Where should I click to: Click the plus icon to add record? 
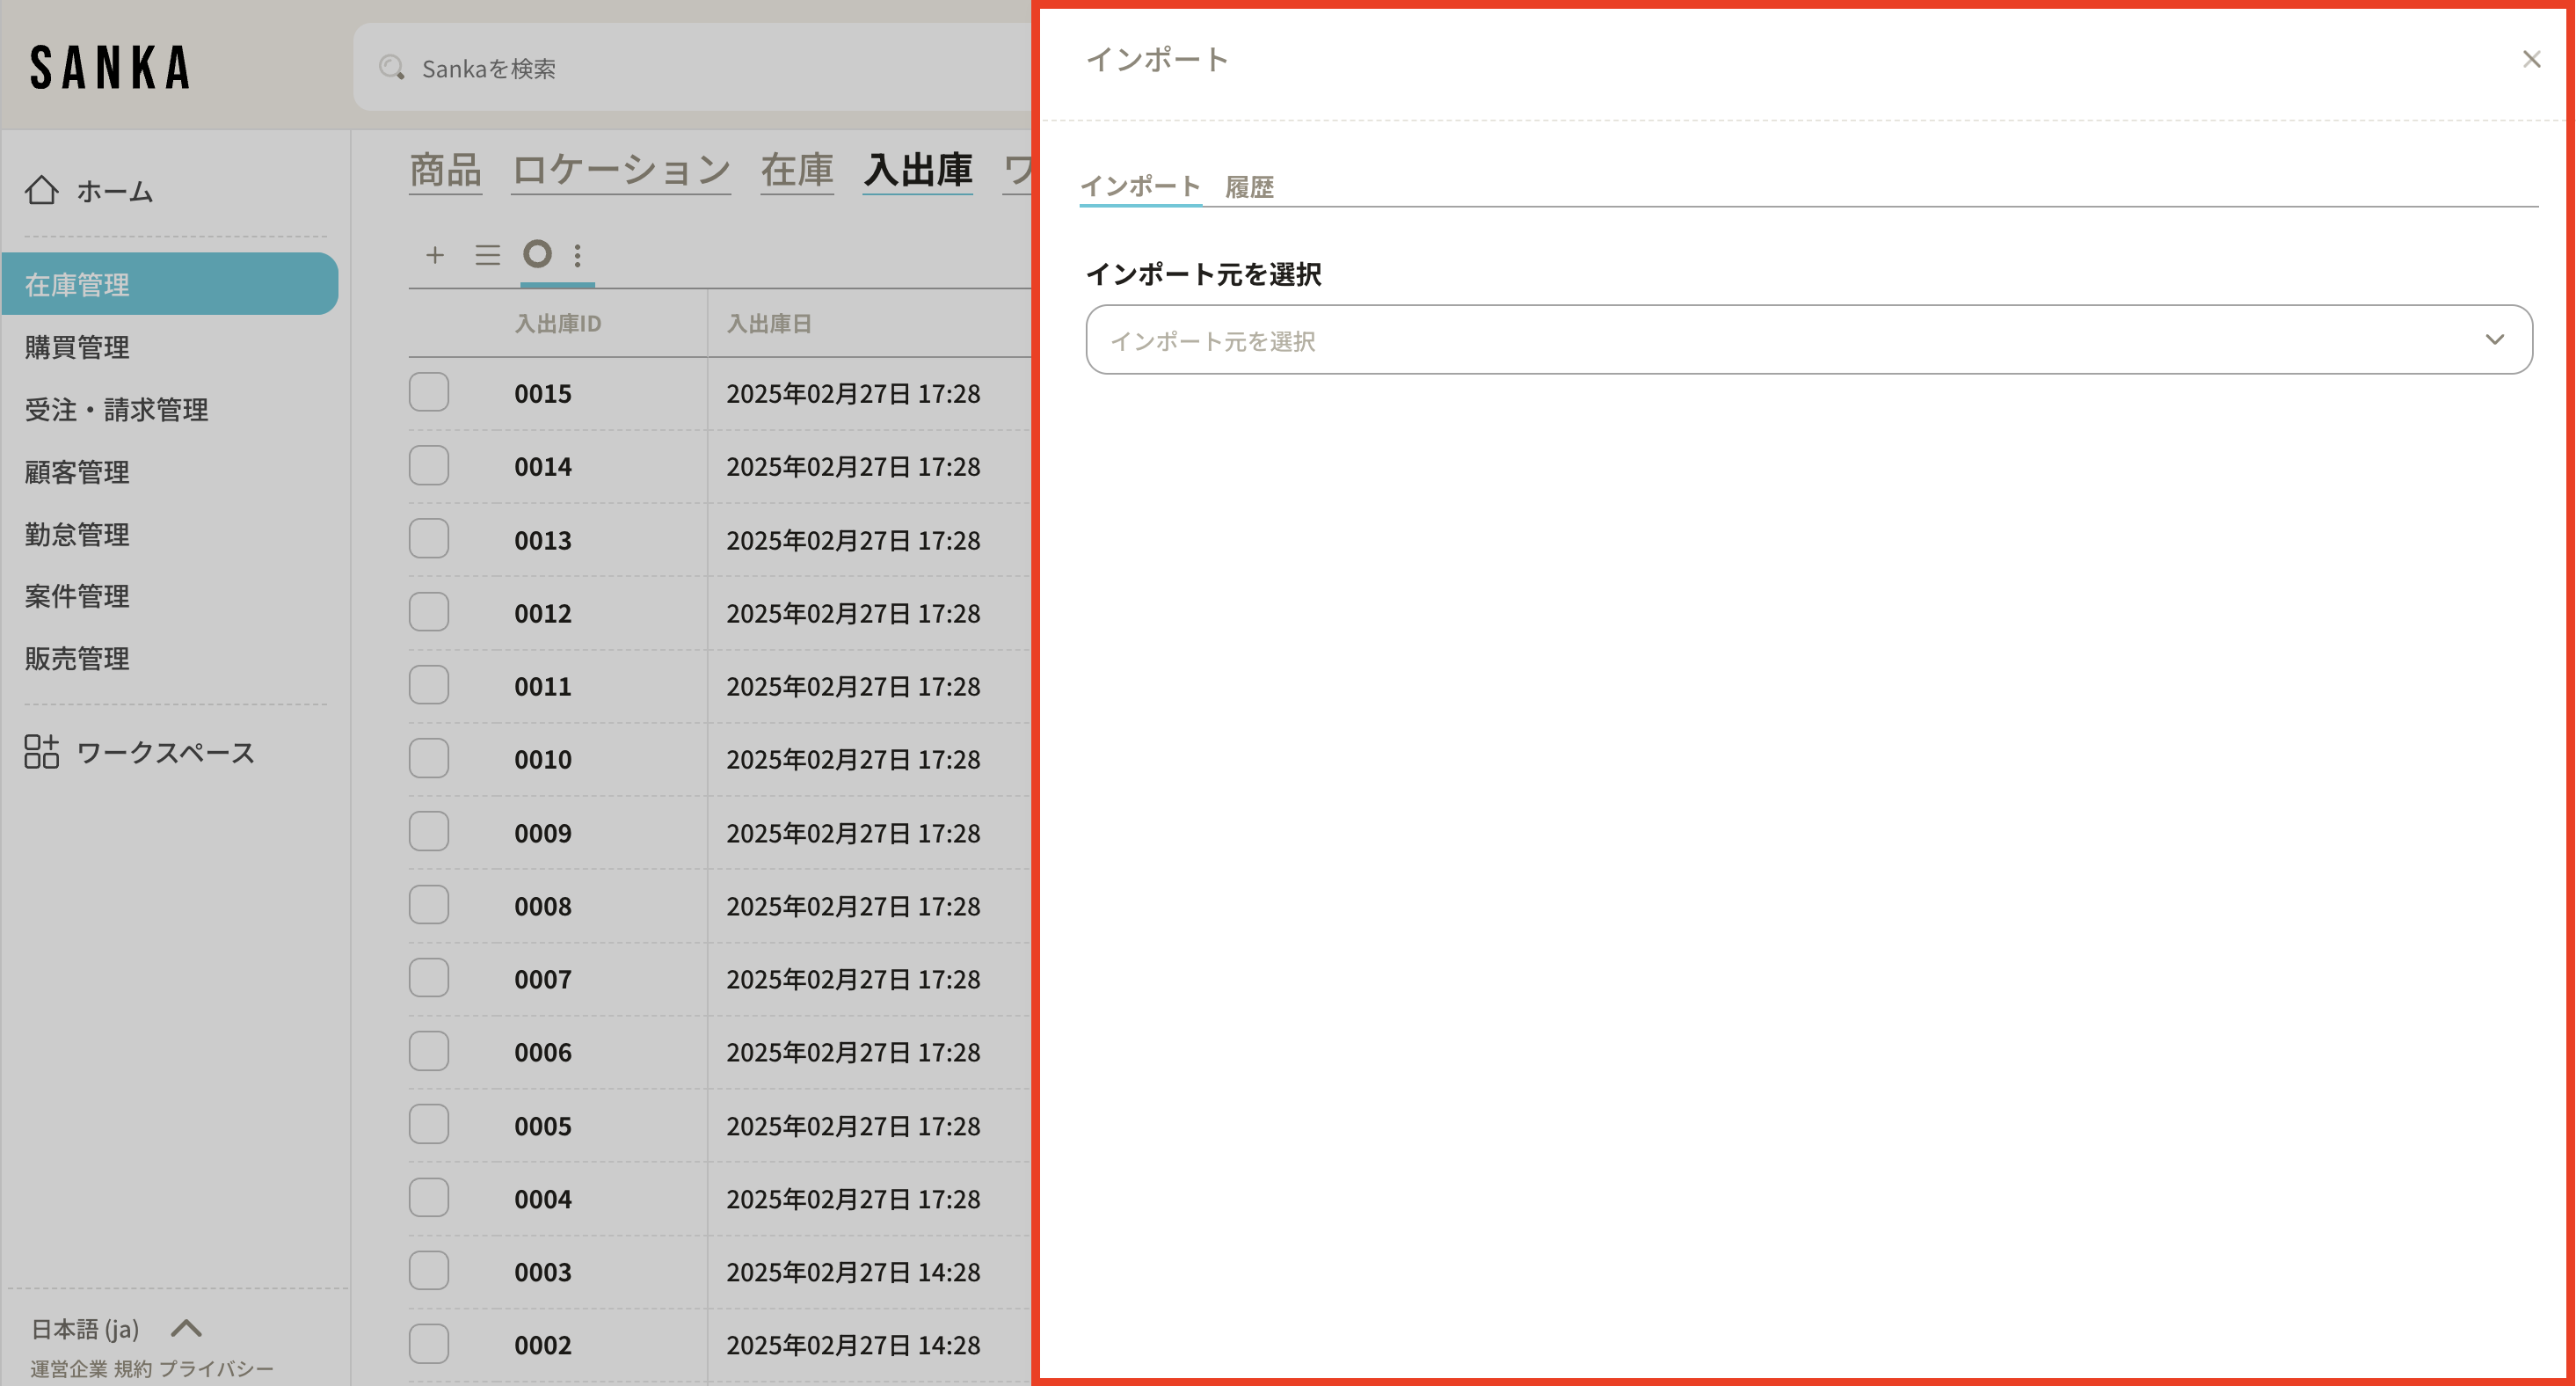click(435, 255)
